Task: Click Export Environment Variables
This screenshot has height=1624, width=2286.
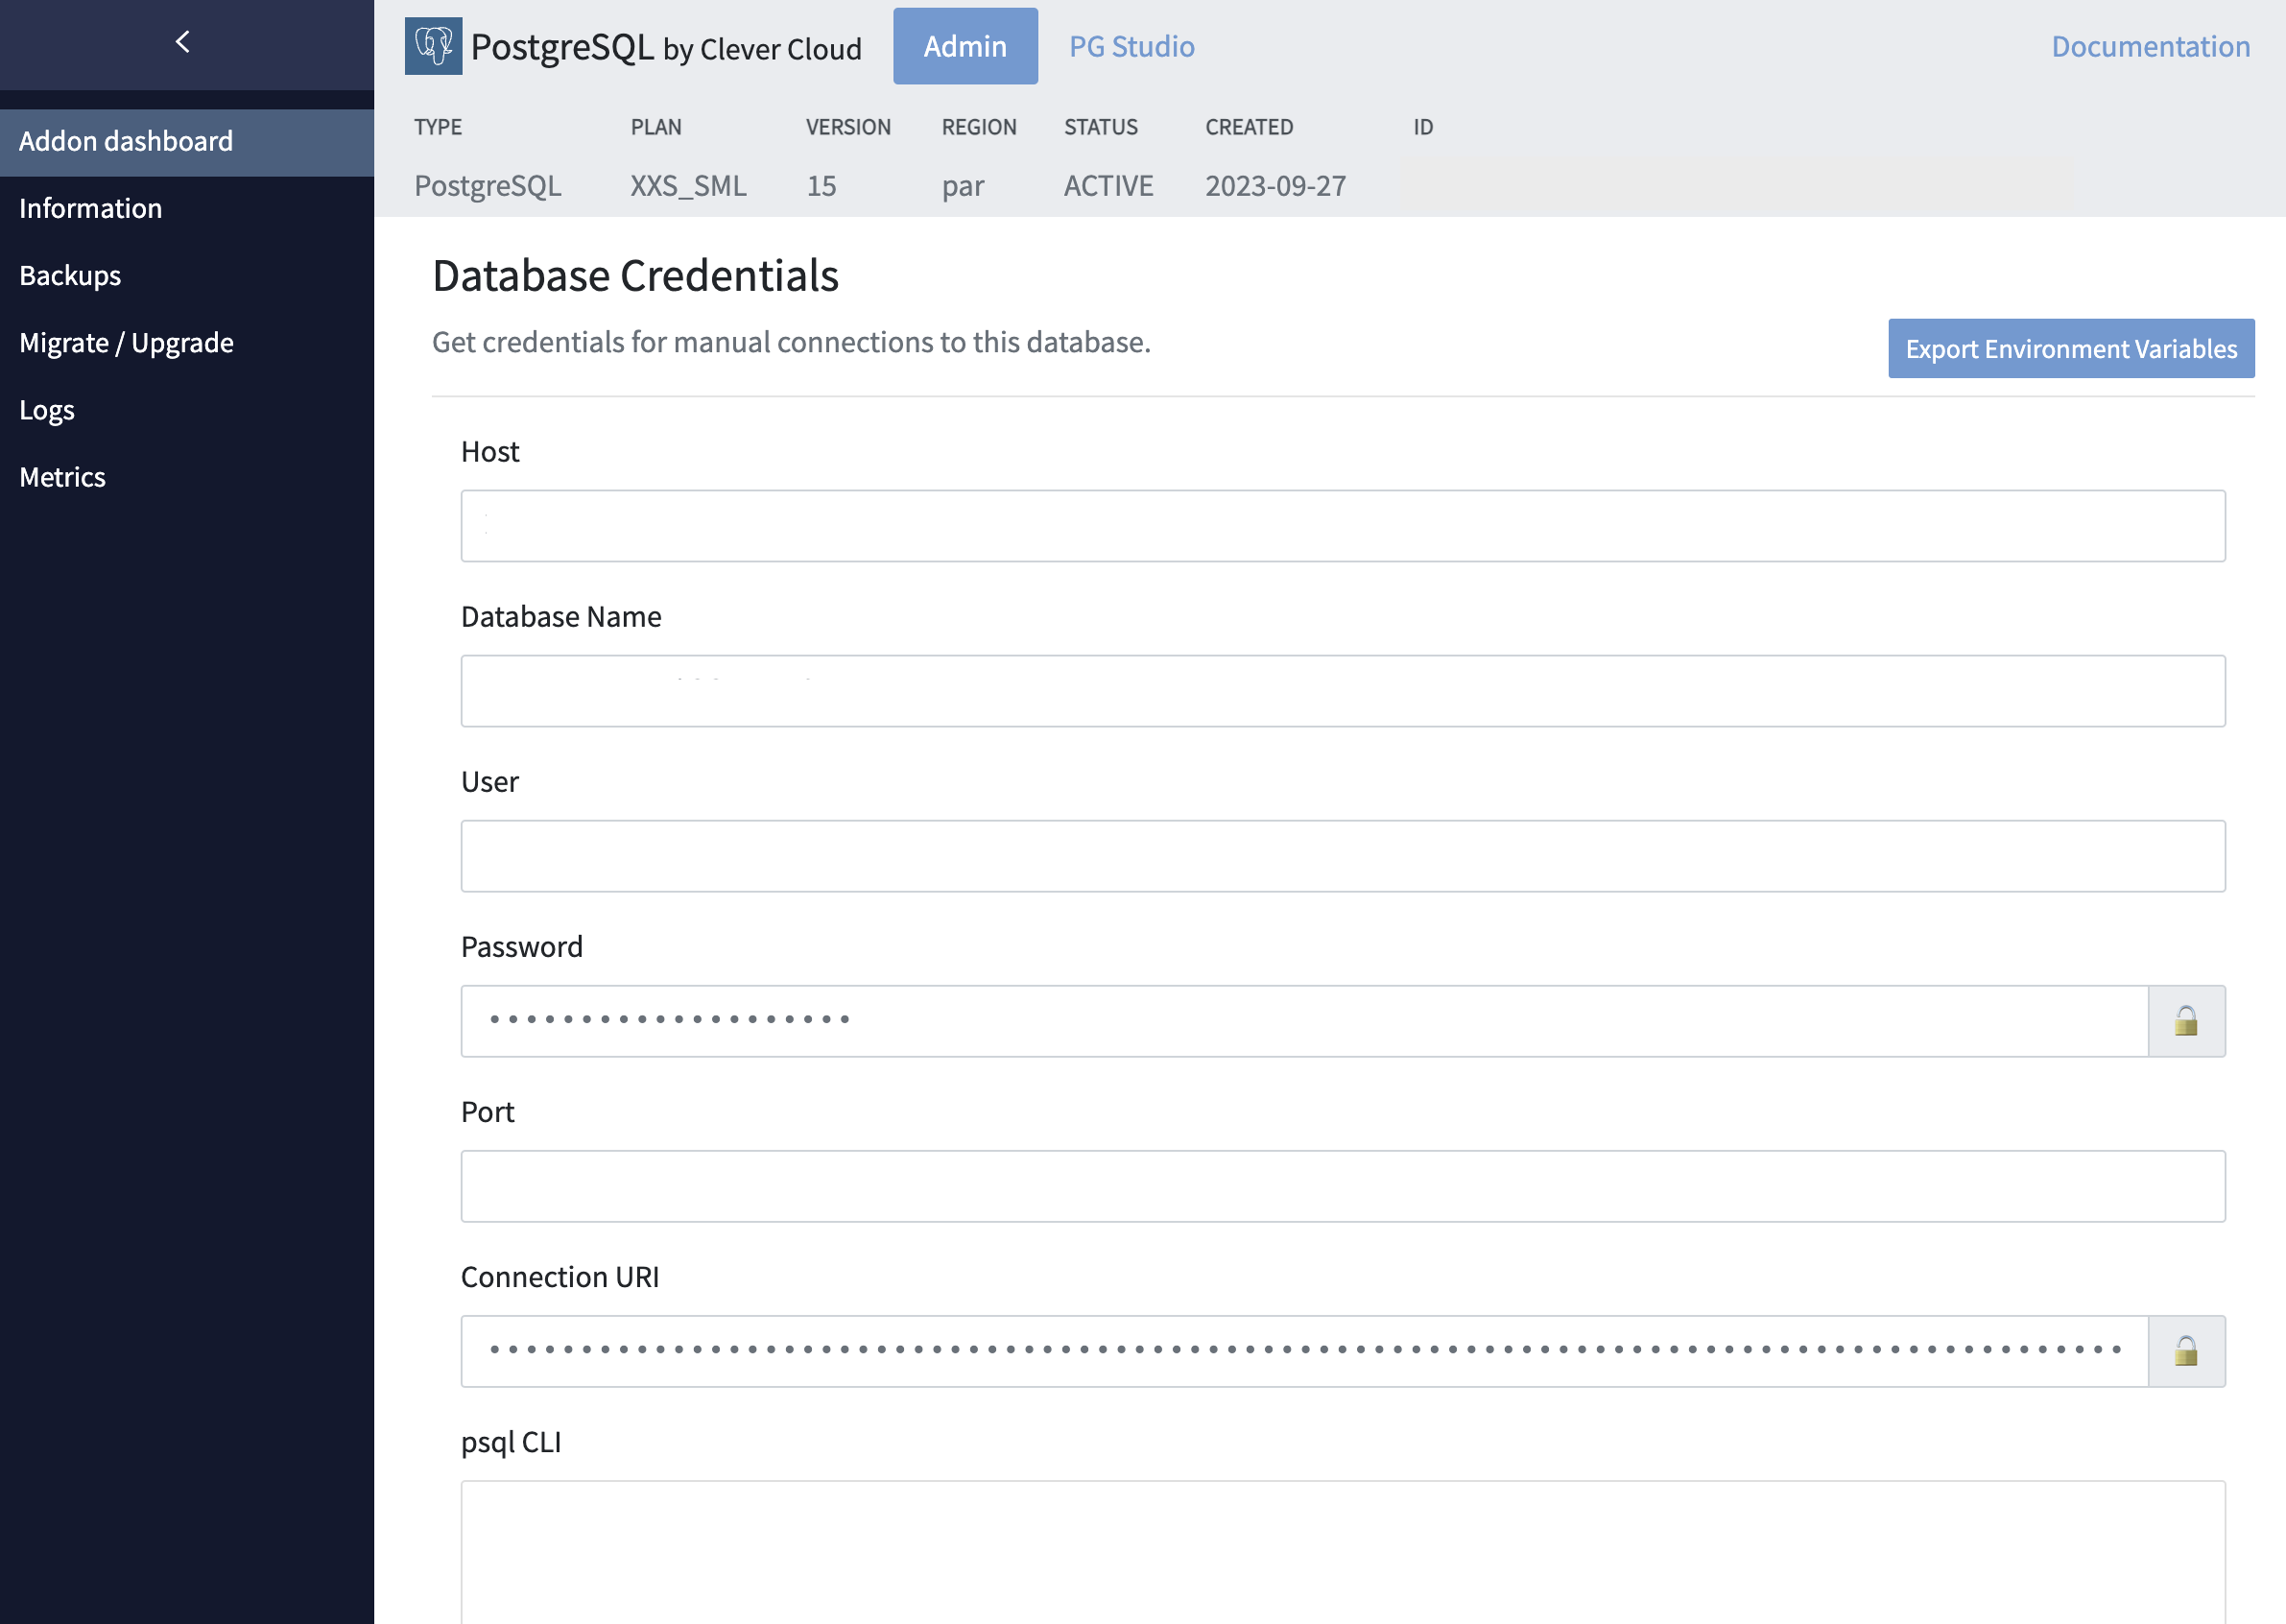Action: pyautogui.click(x=2070, y=348)
